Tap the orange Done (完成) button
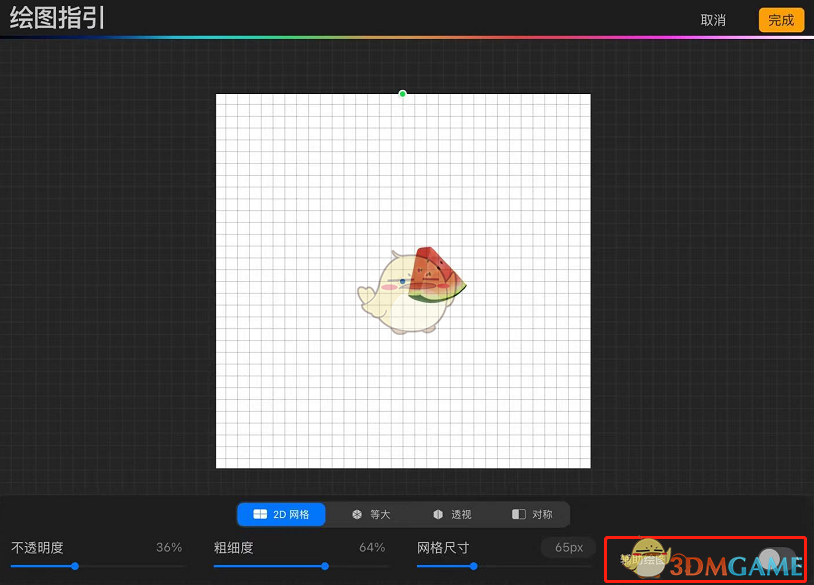 (x=780, y=20)
